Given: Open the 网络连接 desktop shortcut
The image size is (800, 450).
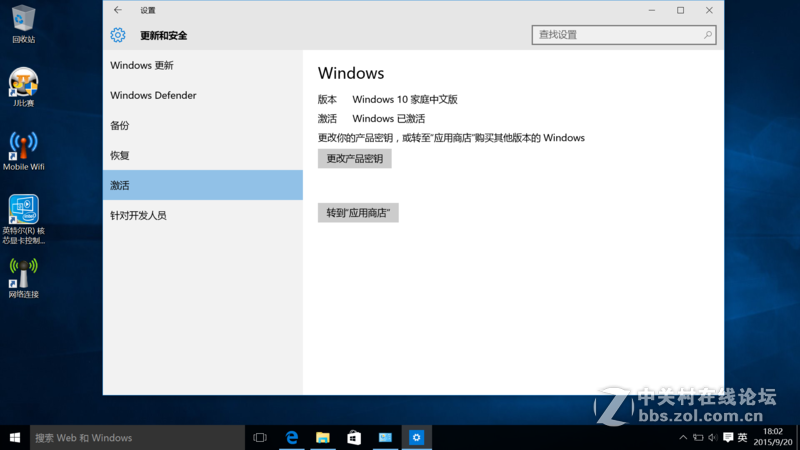Looking at the screenshot, I should [x=23, y=272].
